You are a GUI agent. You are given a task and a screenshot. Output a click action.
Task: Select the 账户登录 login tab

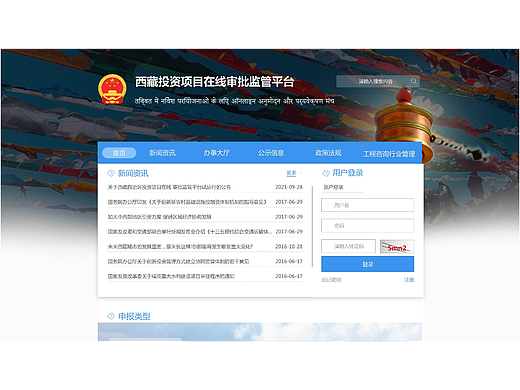pyautogui.click(x=333, y=187)
